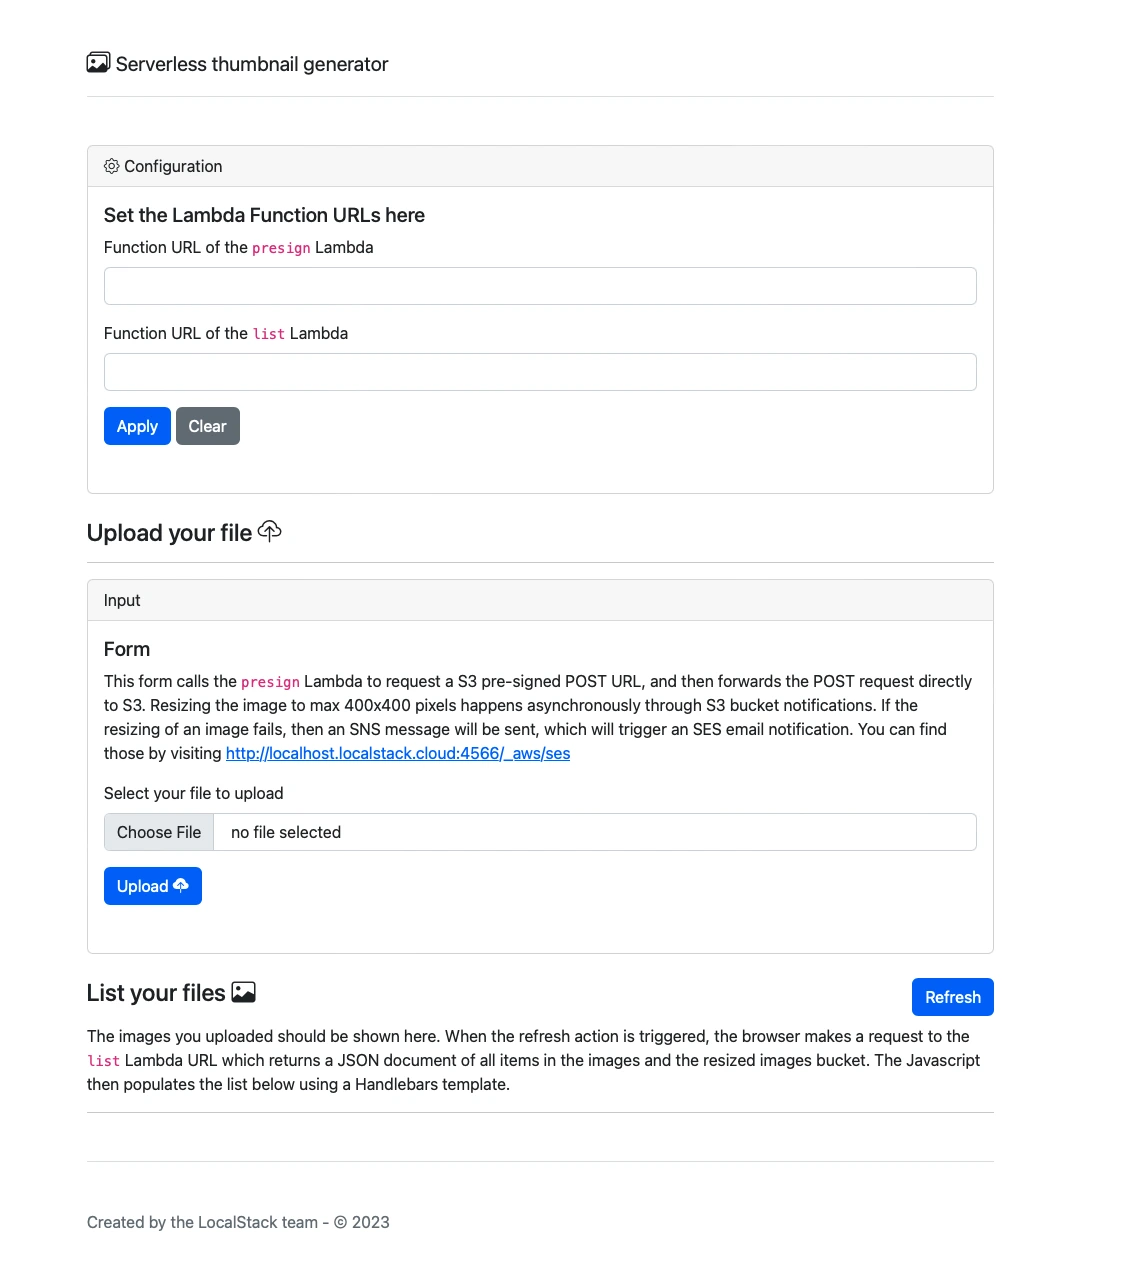Click the Serverless thumbnail generator title
This screenshot has width=1138, height=1270.
pyautogui.click(x=252, y=64)
